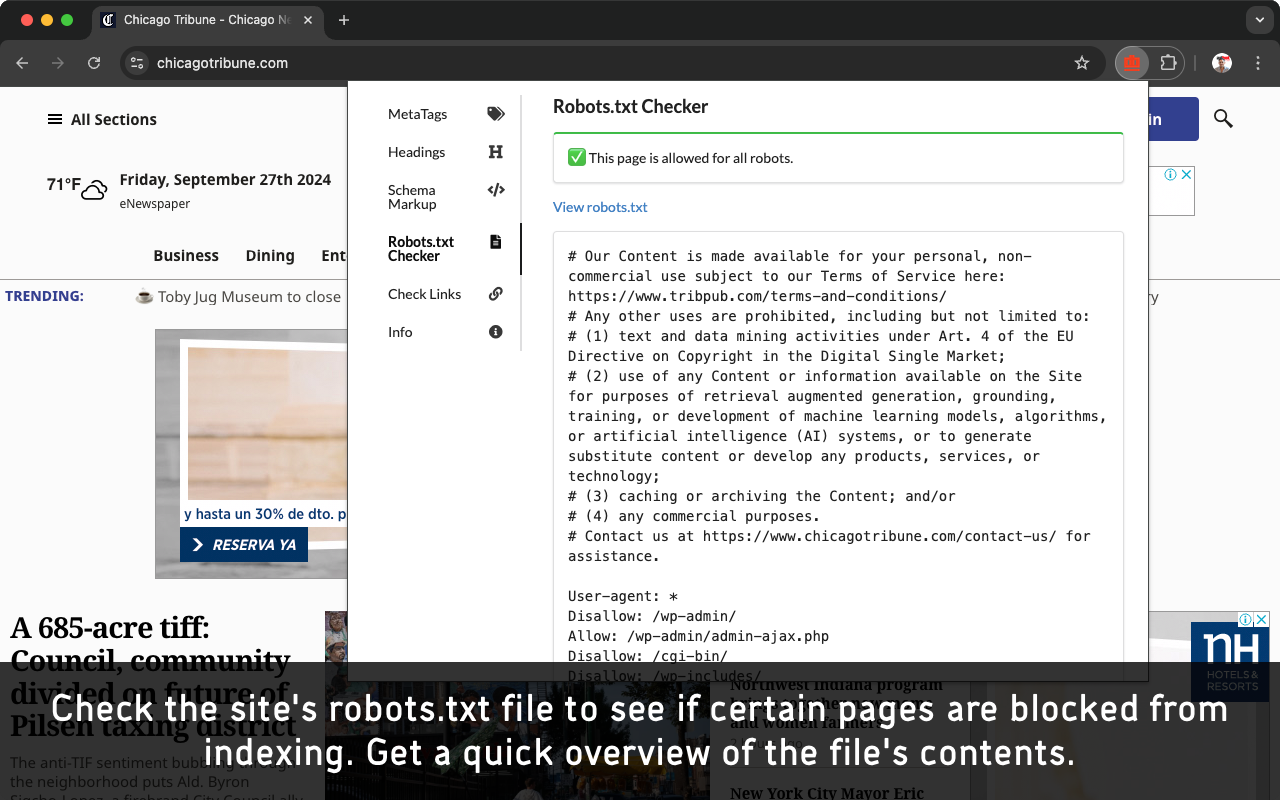Bookmark the page with the star icon

(x=1081, y=62)
